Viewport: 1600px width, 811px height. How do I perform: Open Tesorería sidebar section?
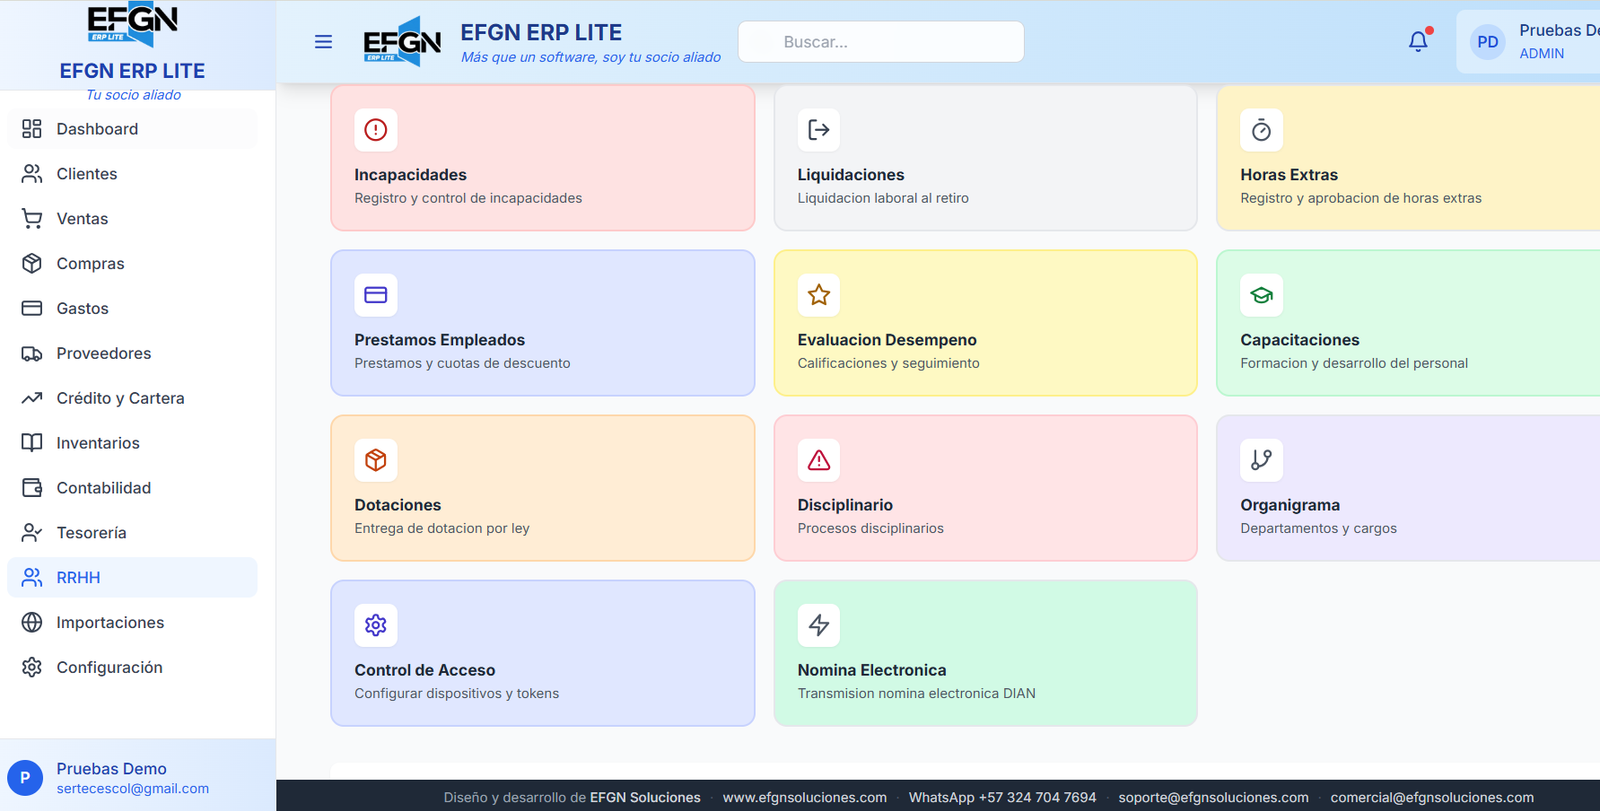click(132, 533)
